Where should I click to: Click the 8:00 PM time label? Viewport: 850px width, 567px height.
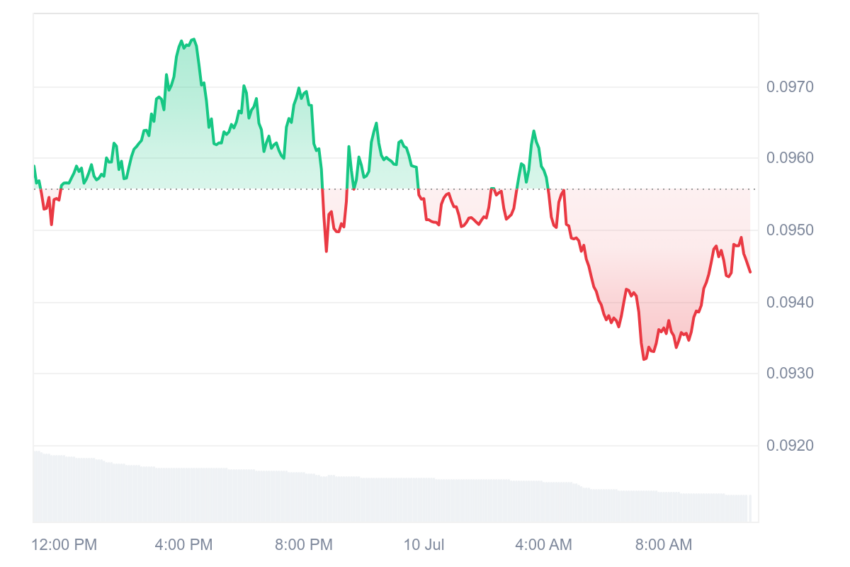304,544
